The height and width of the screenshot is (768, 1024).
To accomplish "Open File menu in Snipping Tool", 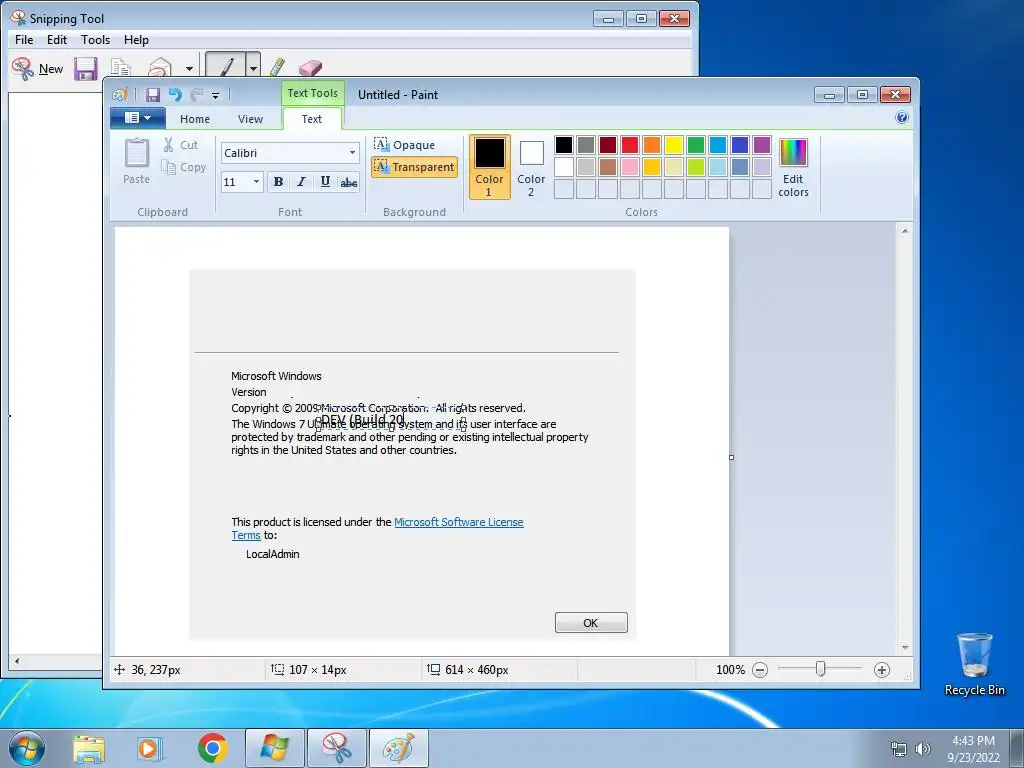I will [x=24, y=40].
